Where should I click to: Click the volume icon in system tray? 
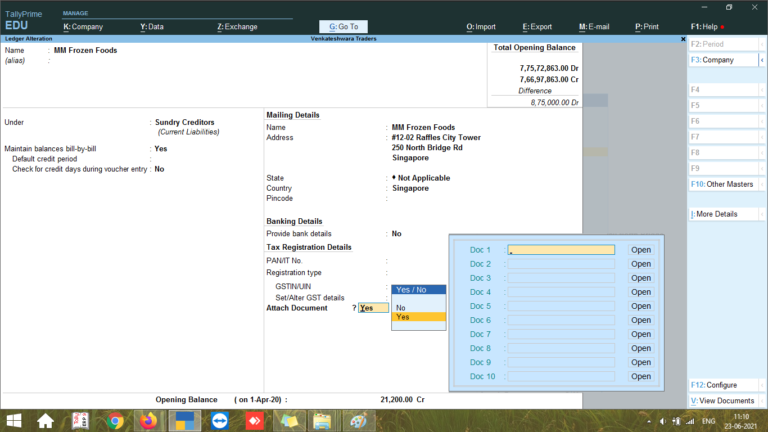pyautogui.click(x=663, y=421)
